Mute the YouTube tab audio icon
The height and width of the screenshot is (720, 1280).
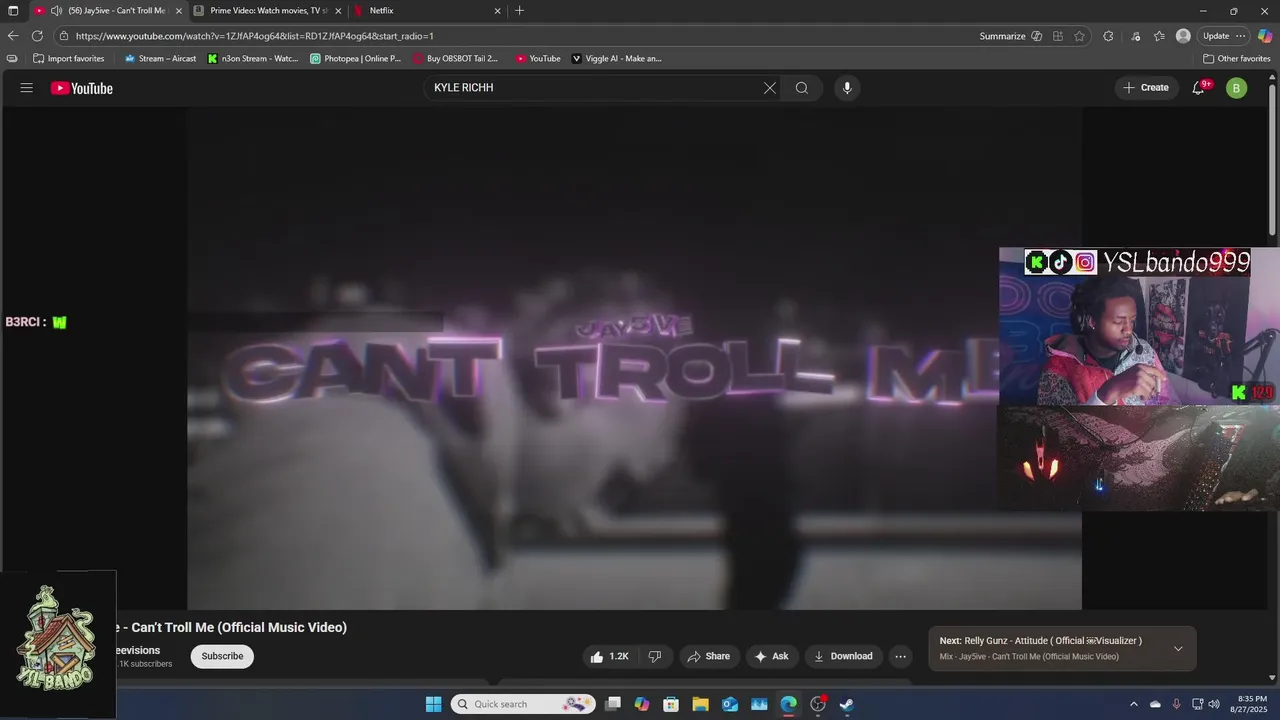pyautogui.click(x=56, y=11)
